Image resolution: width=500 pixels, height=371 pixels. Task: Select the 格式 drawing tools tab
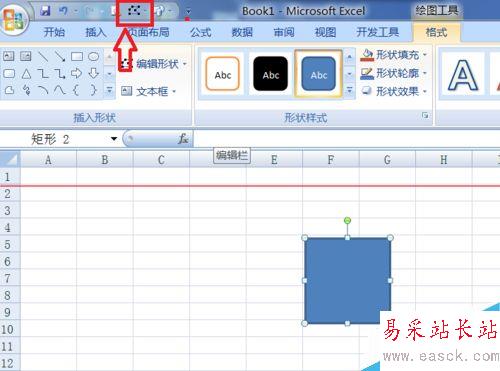pos(436,32)
